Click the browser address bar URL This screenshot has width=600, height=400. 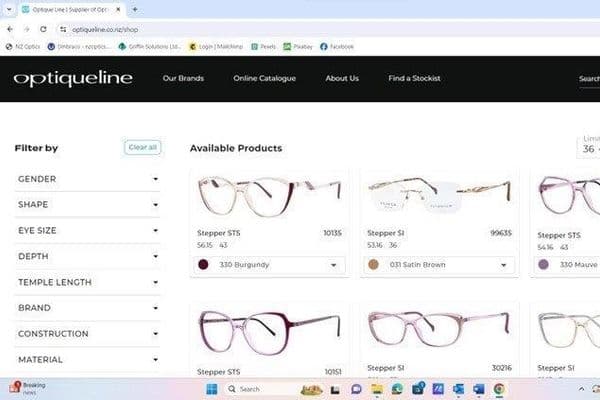[x=105, y=29]
